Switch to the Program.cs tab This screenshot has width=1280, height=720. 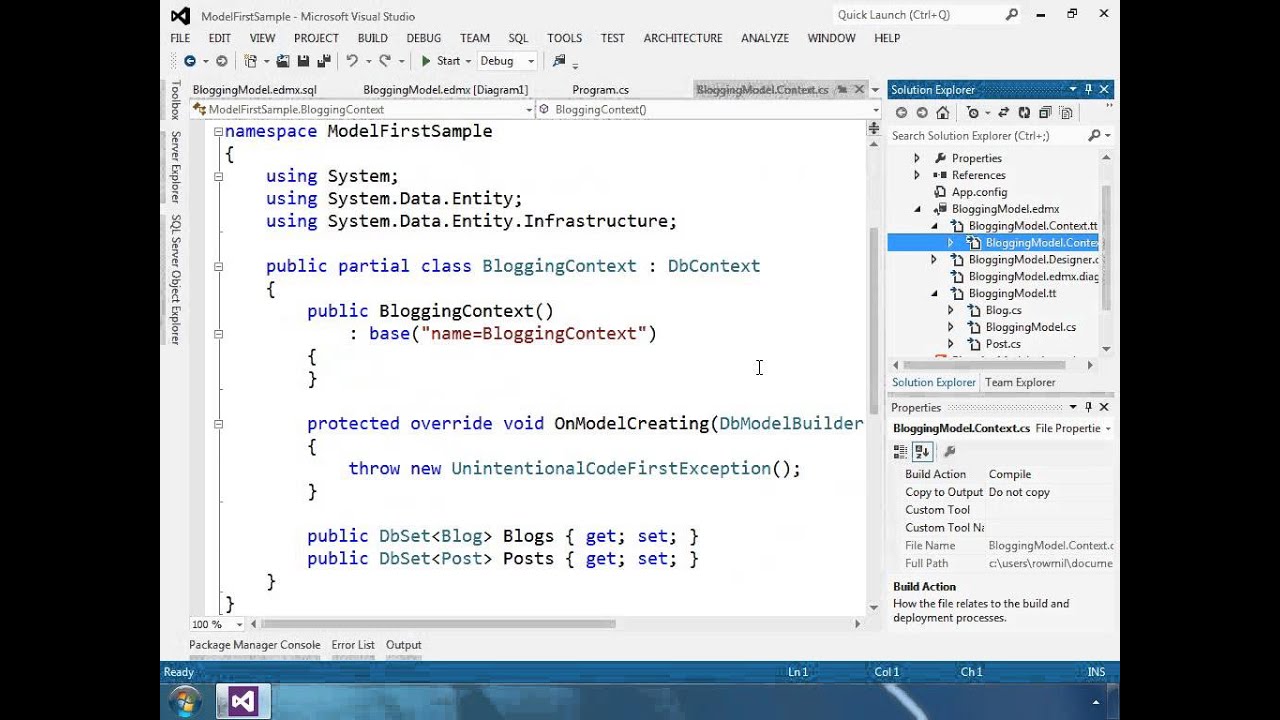tap(600, 90)
